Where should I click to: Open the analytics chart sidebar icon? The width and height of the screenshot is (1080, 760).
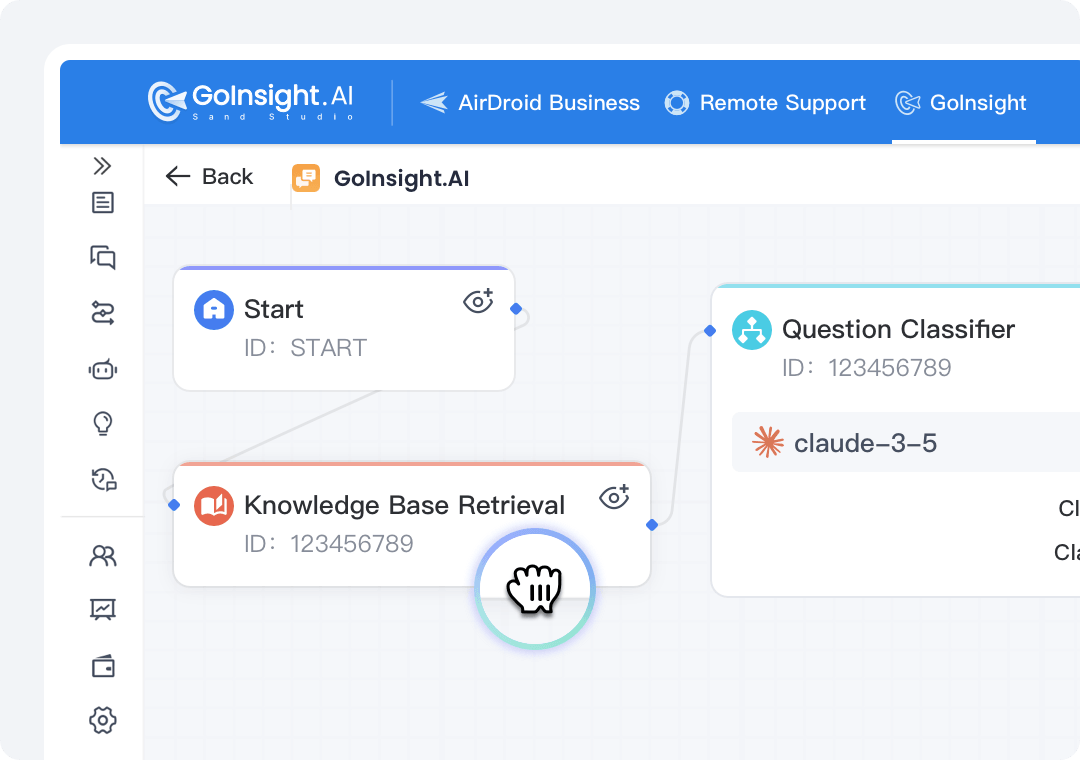102,609
